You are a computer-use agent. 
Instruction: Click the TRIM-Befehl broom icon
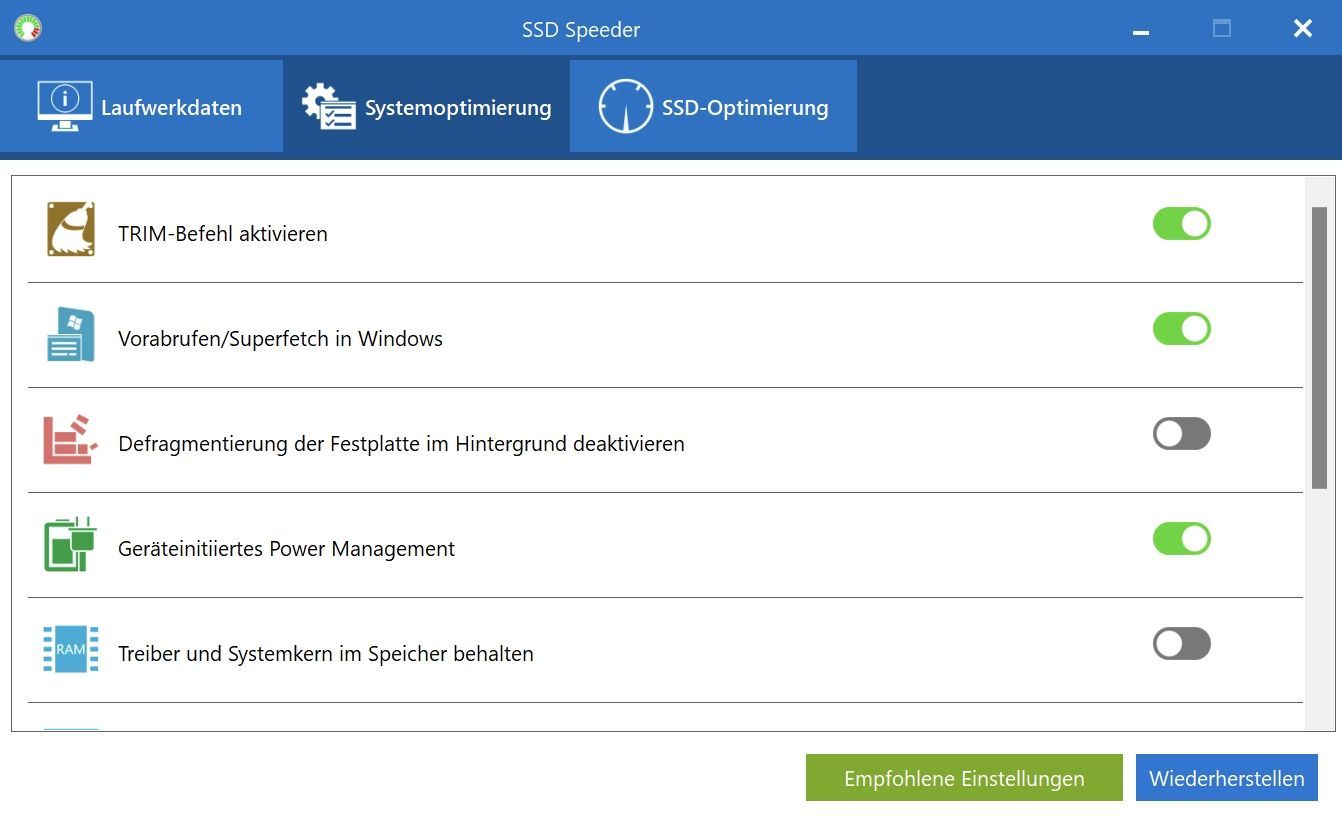[x=71, y=229]
